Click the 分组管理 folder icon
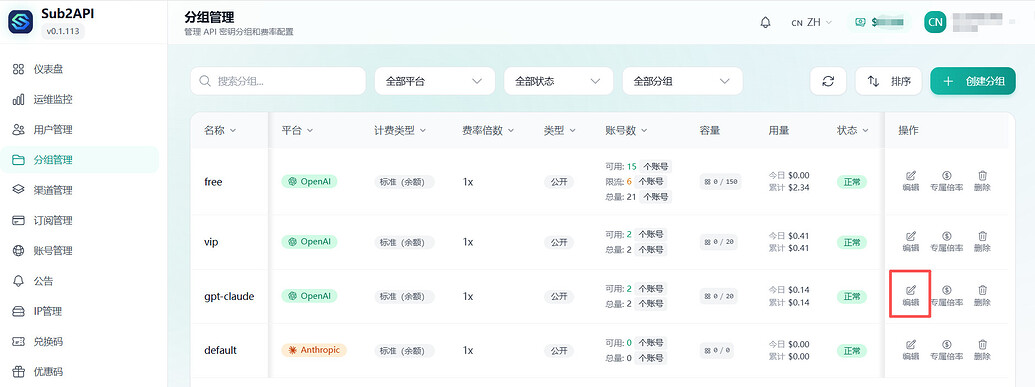1035x387 pixels. coord(18,160)
